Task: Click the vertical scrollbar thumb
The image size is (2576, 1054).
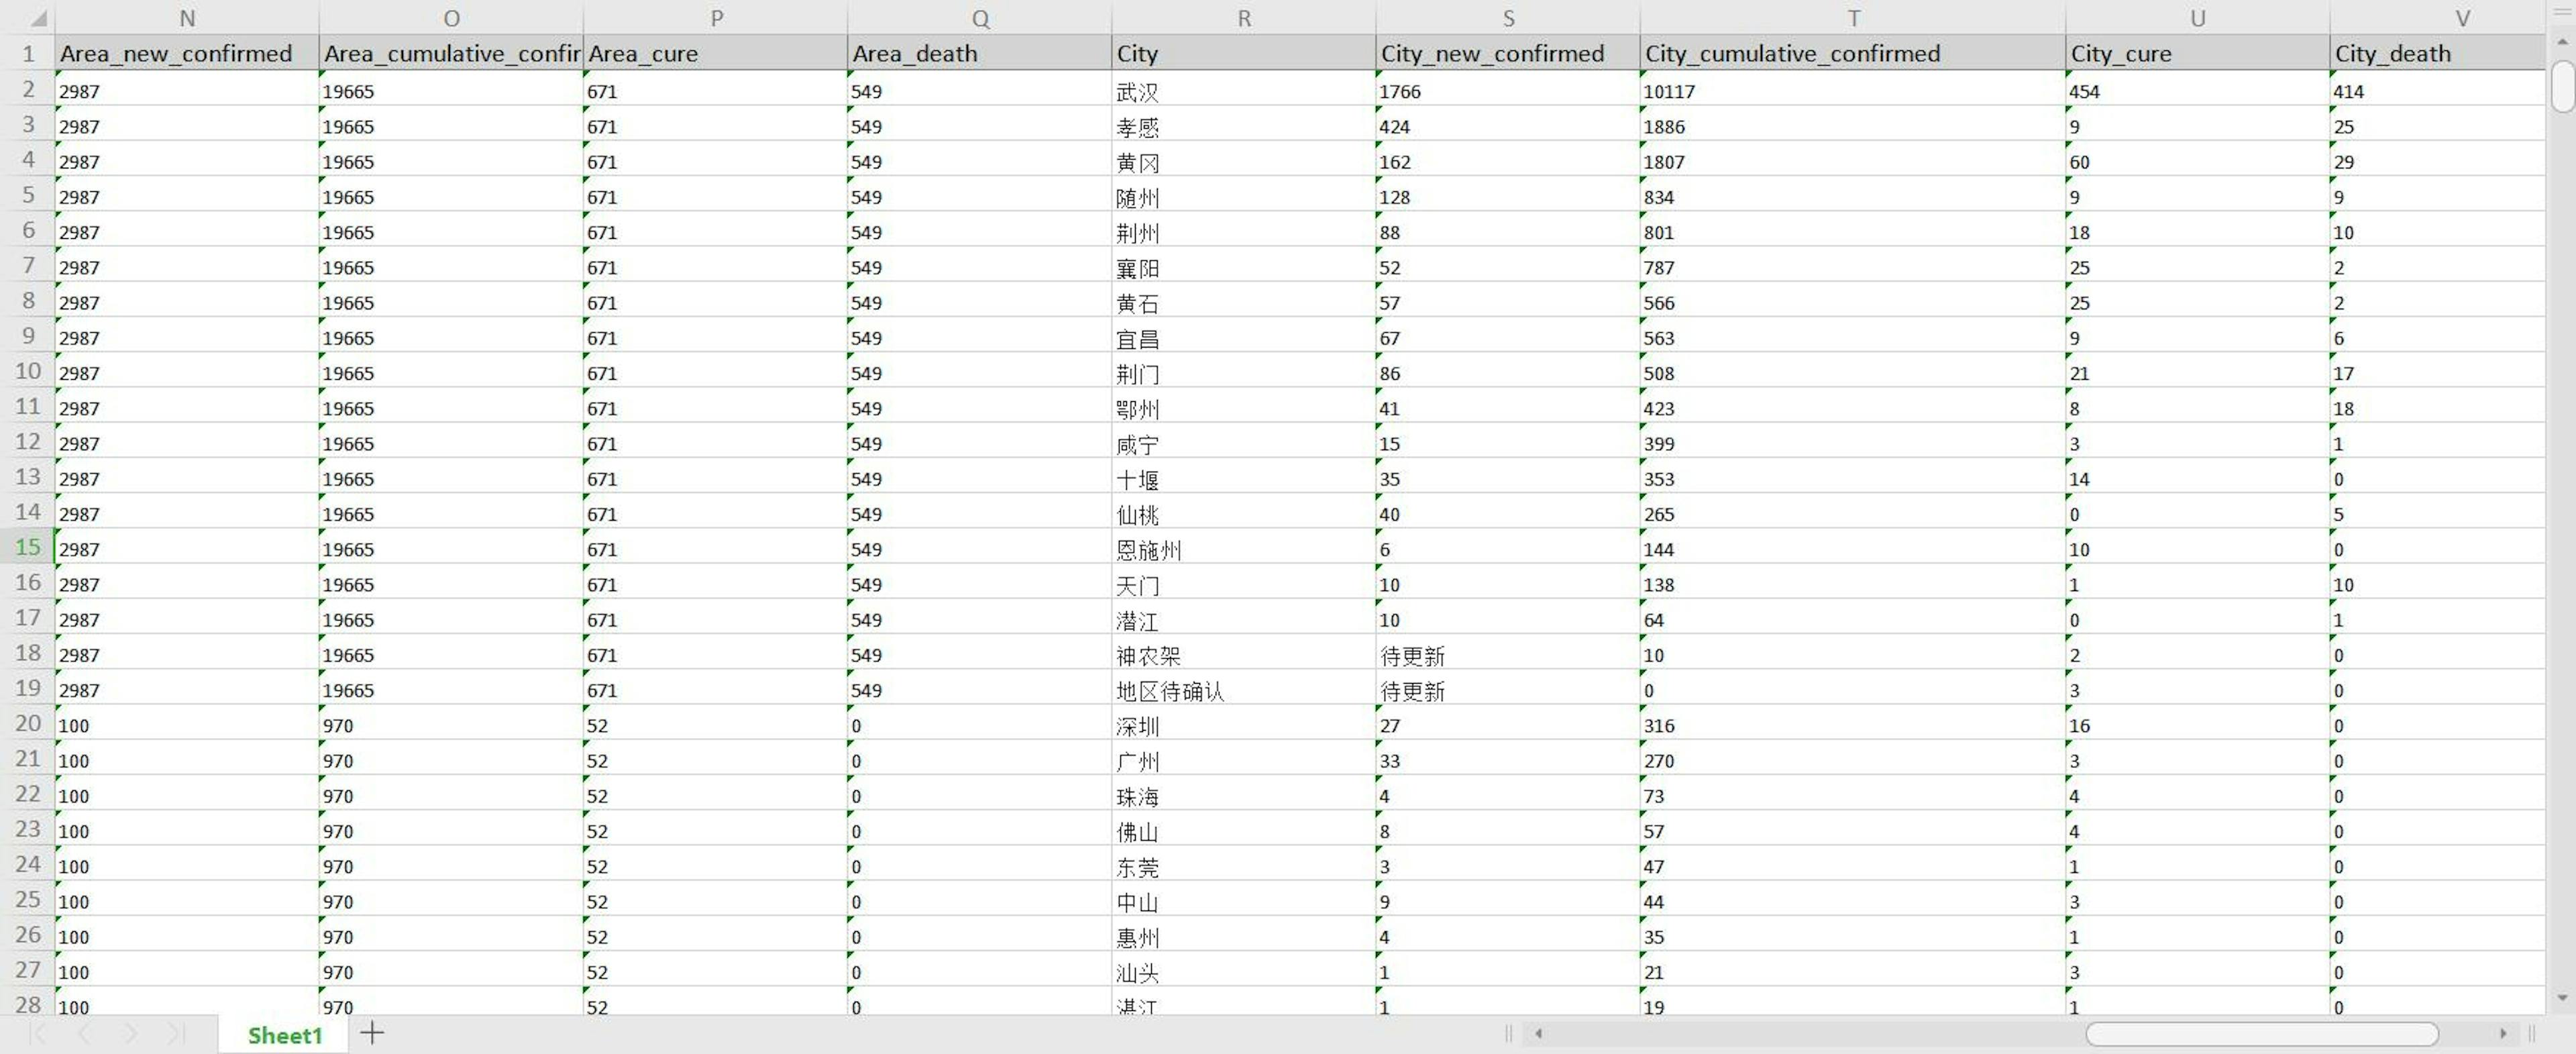Action: 2562,86
